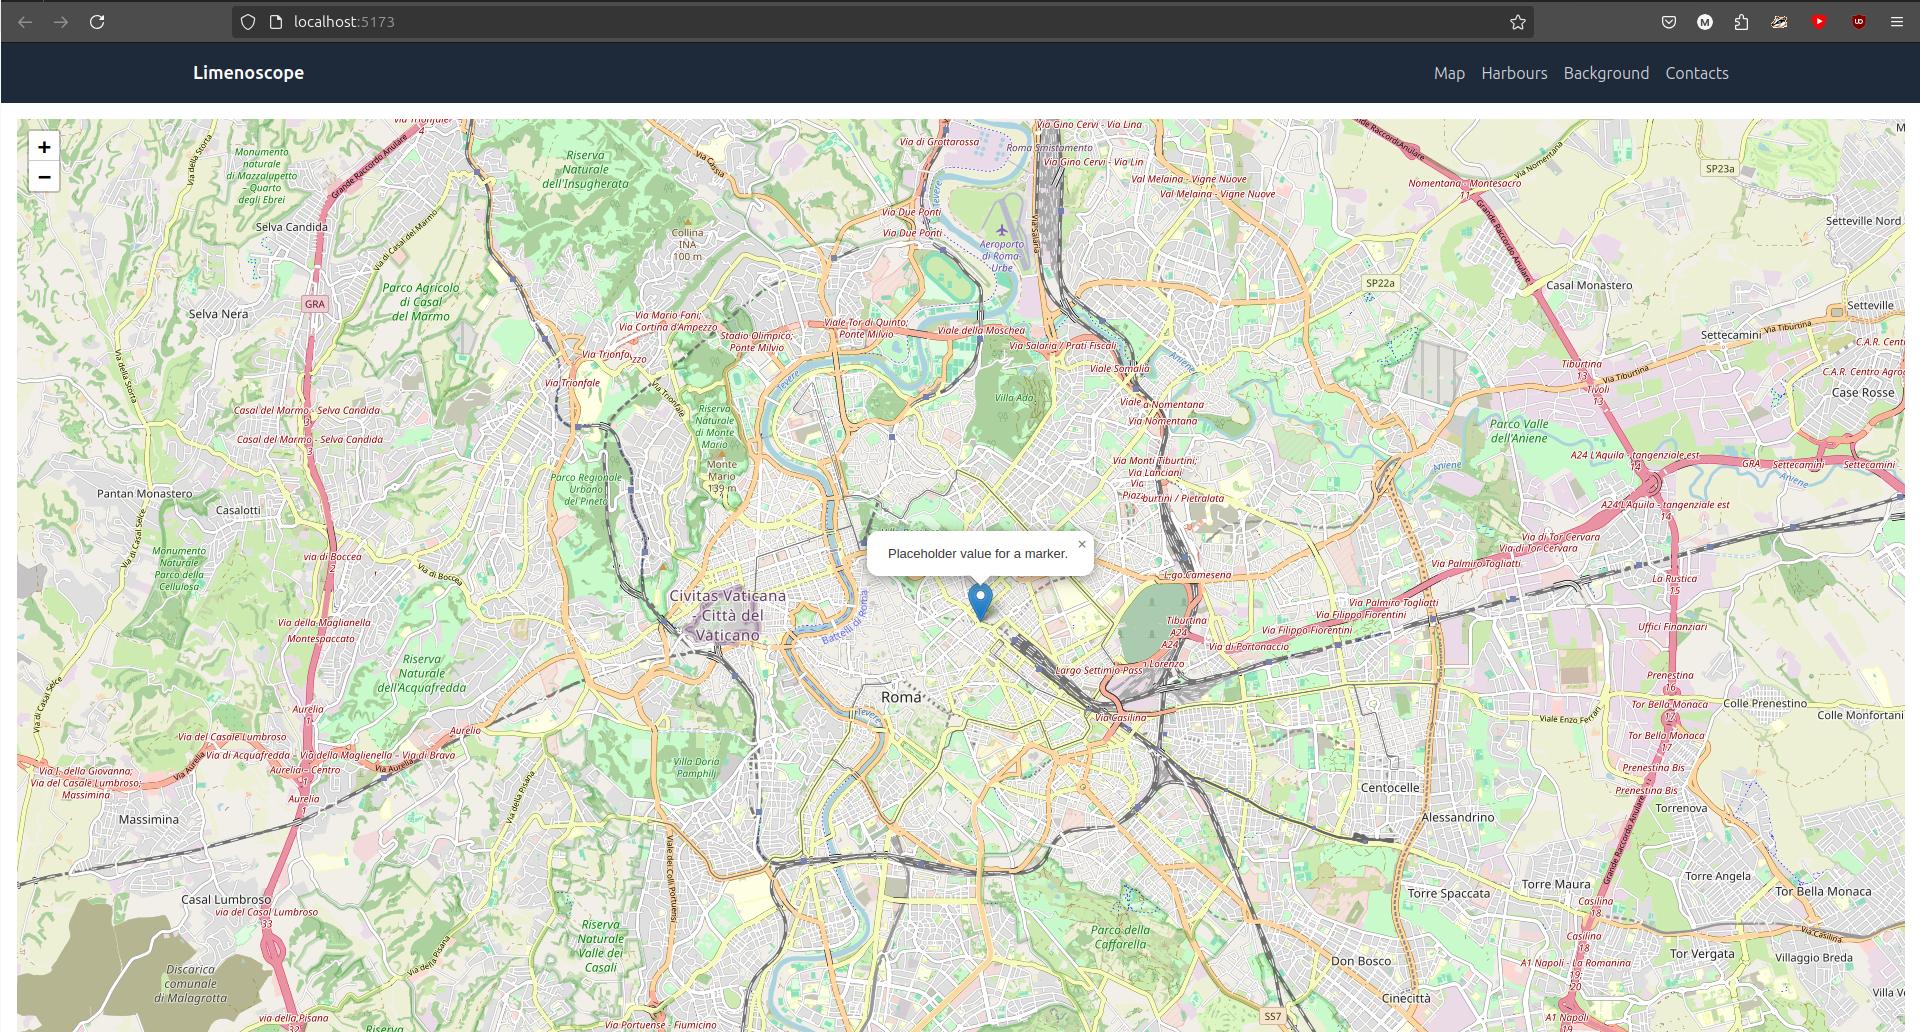The height and width of the screenshot is (1032, 1920).
Task: Click the 'Tor Bella Monaca' place label
Action: 1823,892
